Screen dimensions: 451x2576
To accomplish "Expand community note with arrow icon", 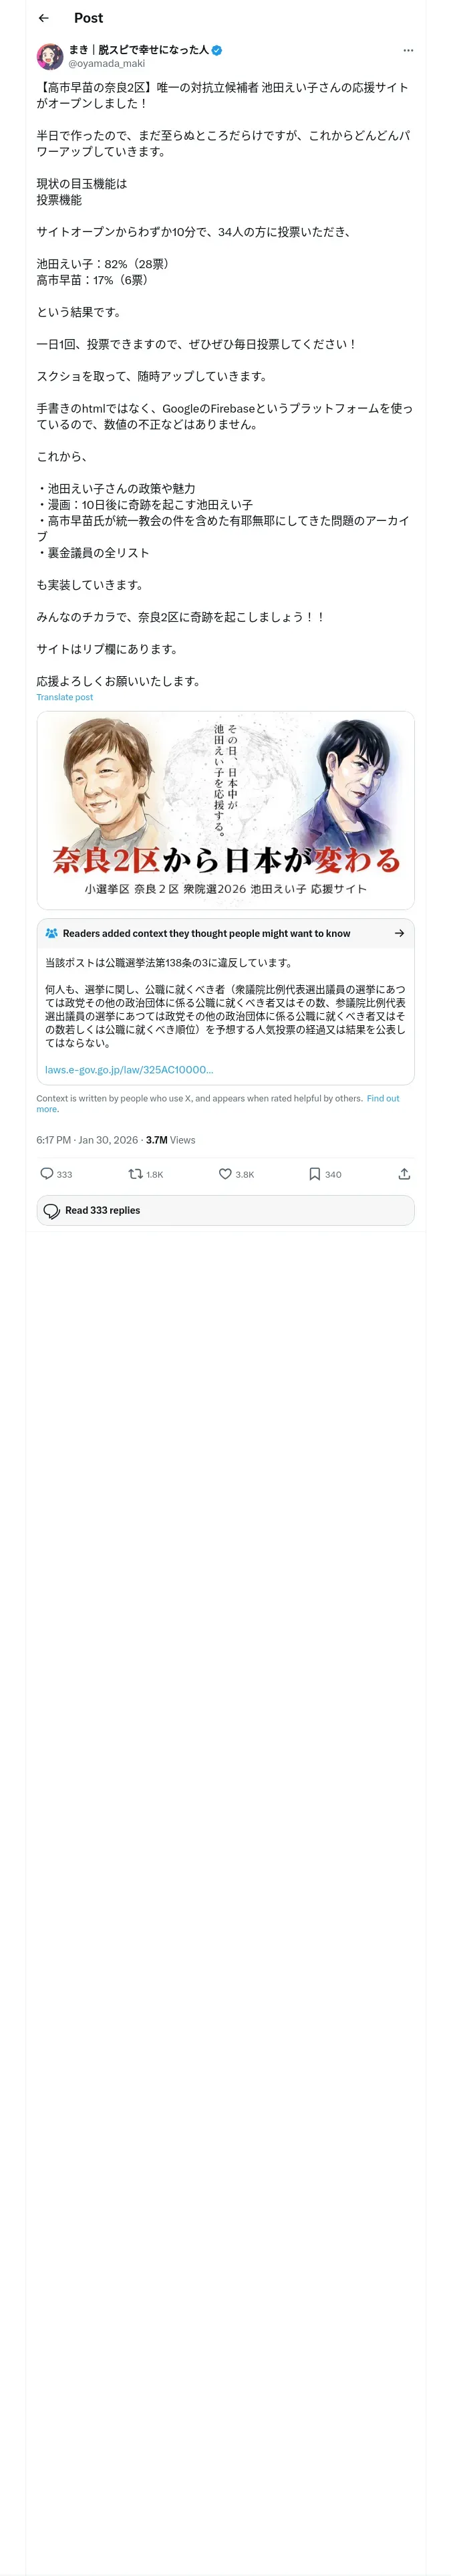I will pyautogui.click(x=399, y=933).
